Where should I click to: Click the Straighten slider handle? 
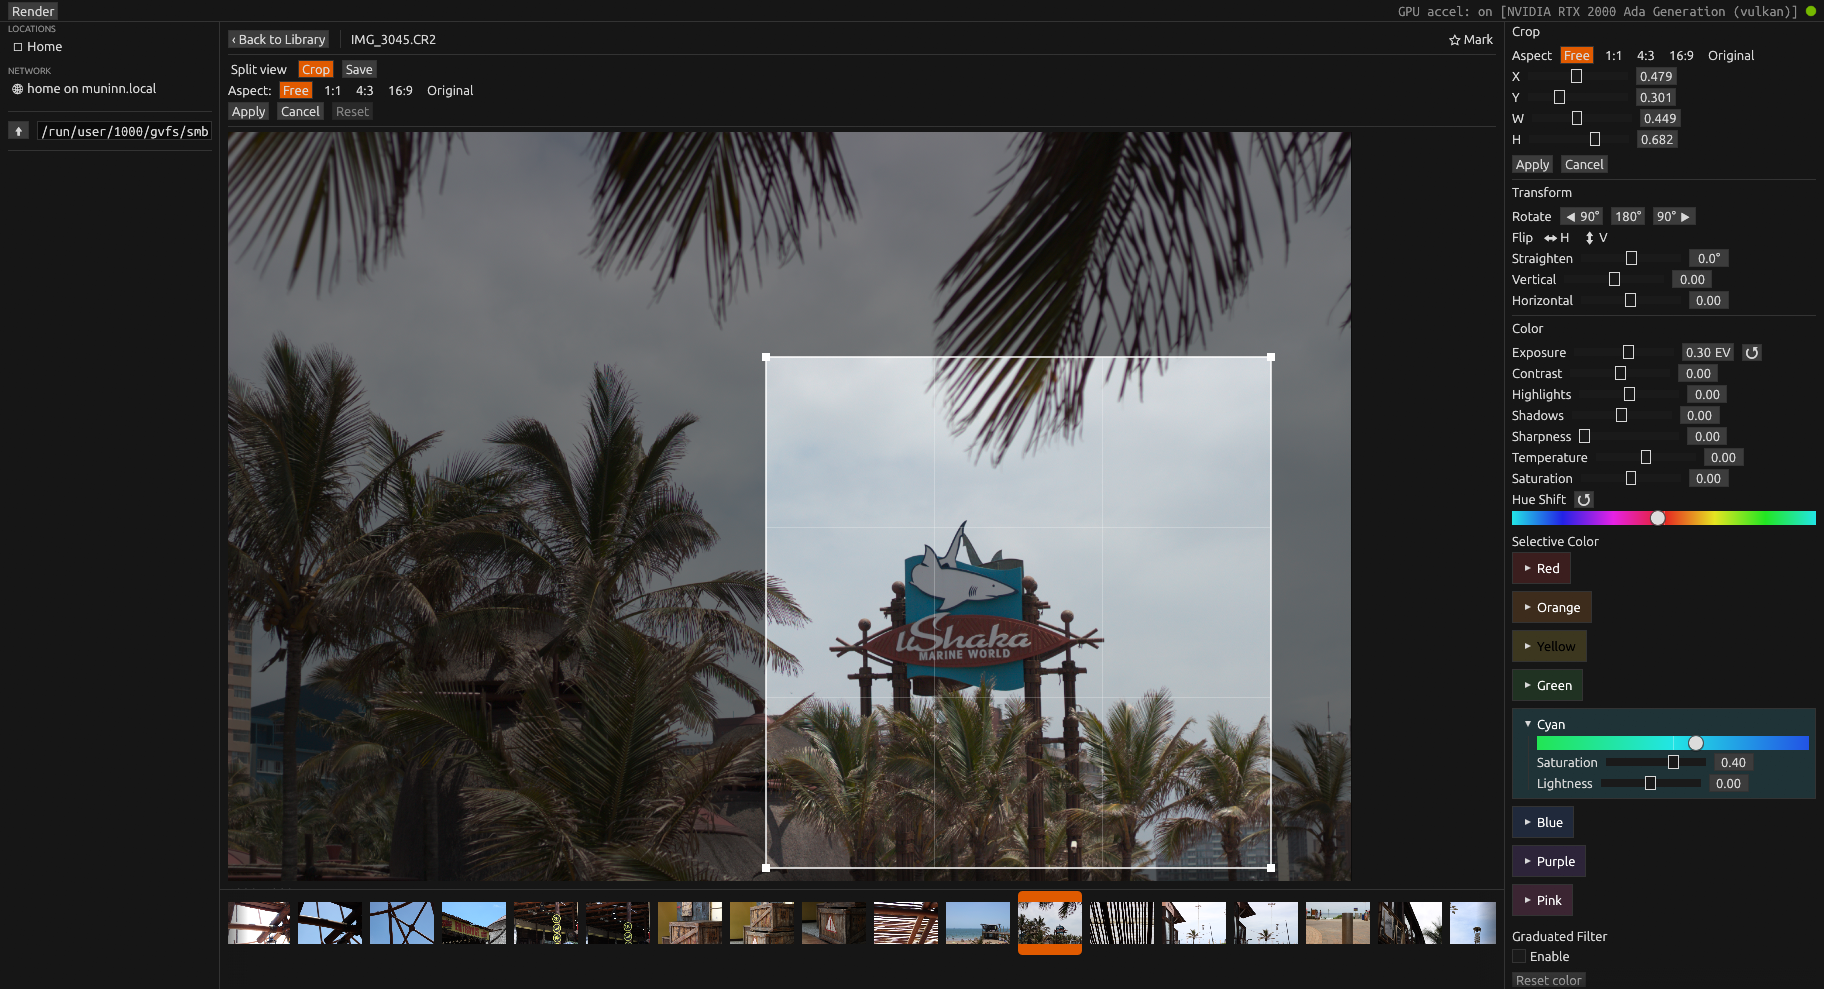(1631, 259)
